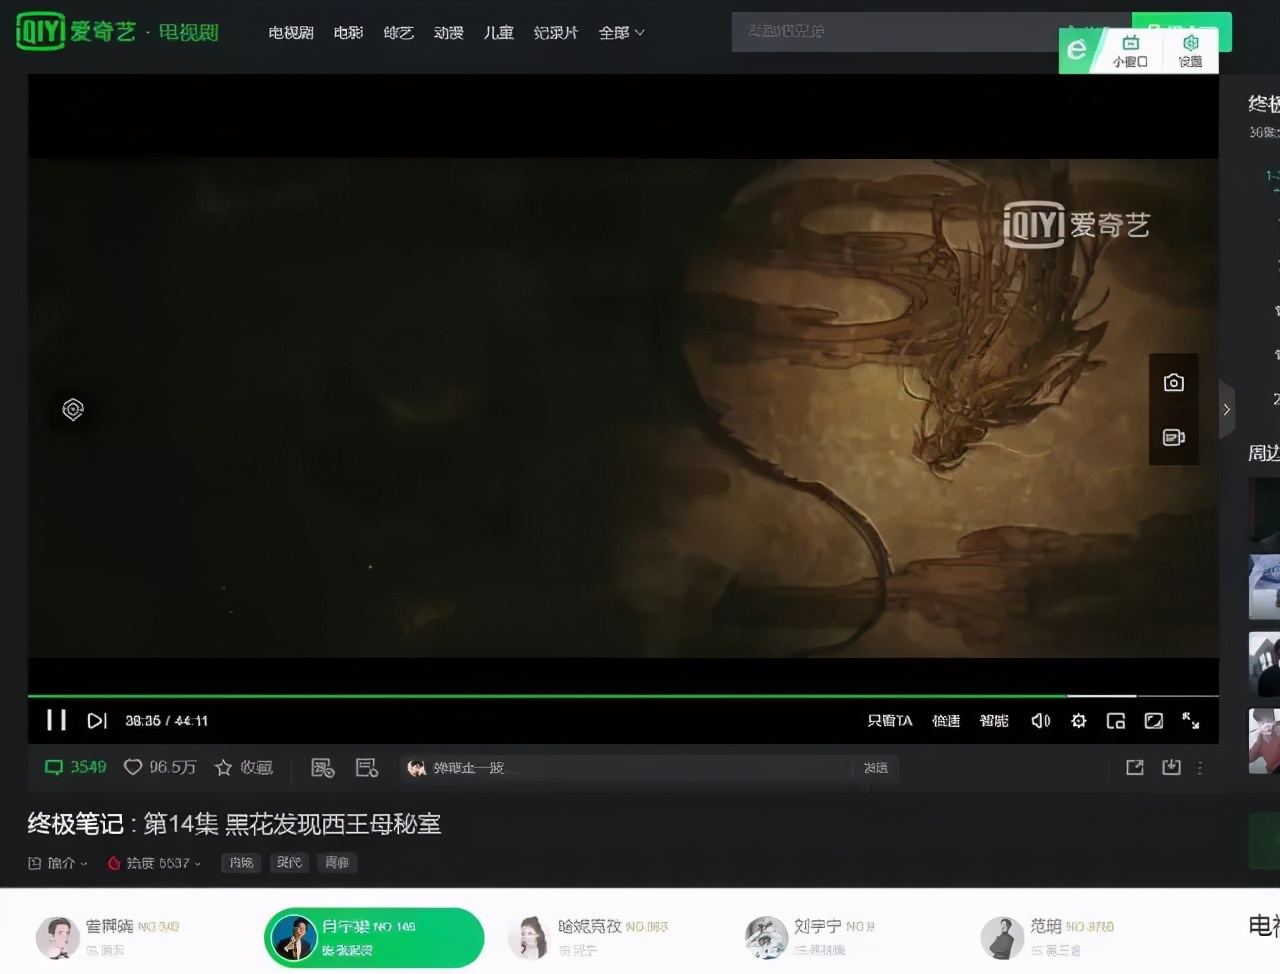Click the green browser e icon
Viewport: 1280px width, 974px height.
[x=1077, y=49]
